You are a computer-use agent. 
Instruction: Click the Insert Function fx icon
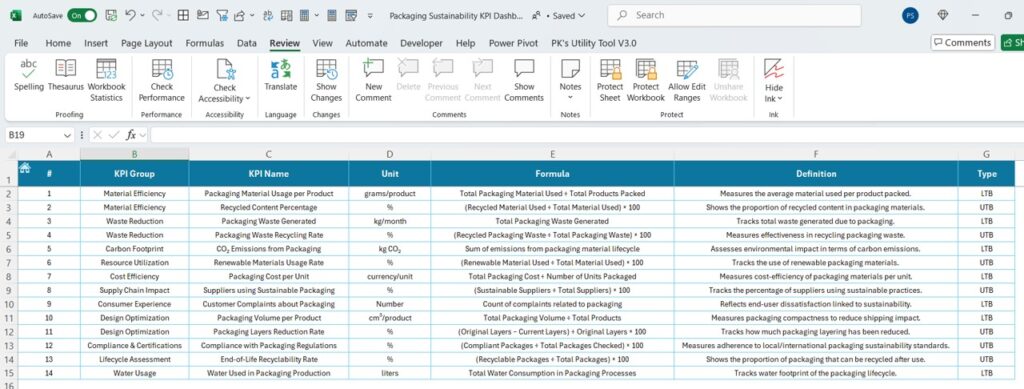click(x=131, y=135)
